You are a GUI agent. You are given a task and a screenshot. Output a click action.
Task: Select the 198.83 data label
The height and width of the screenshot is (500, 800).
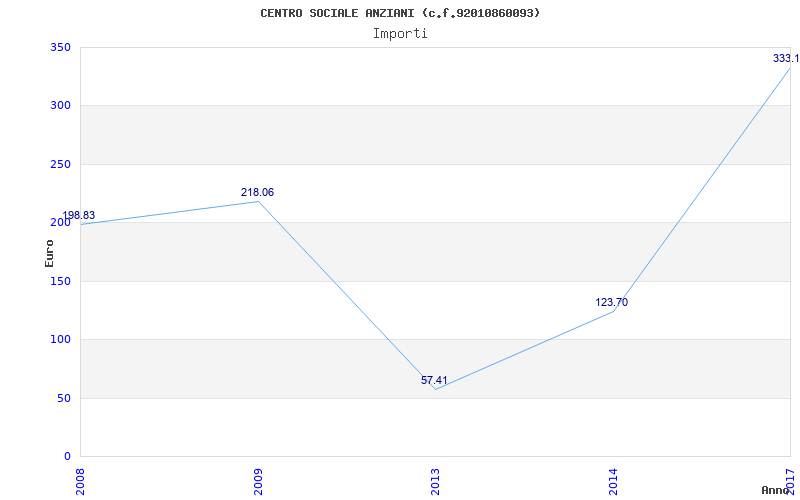point(79,215)
